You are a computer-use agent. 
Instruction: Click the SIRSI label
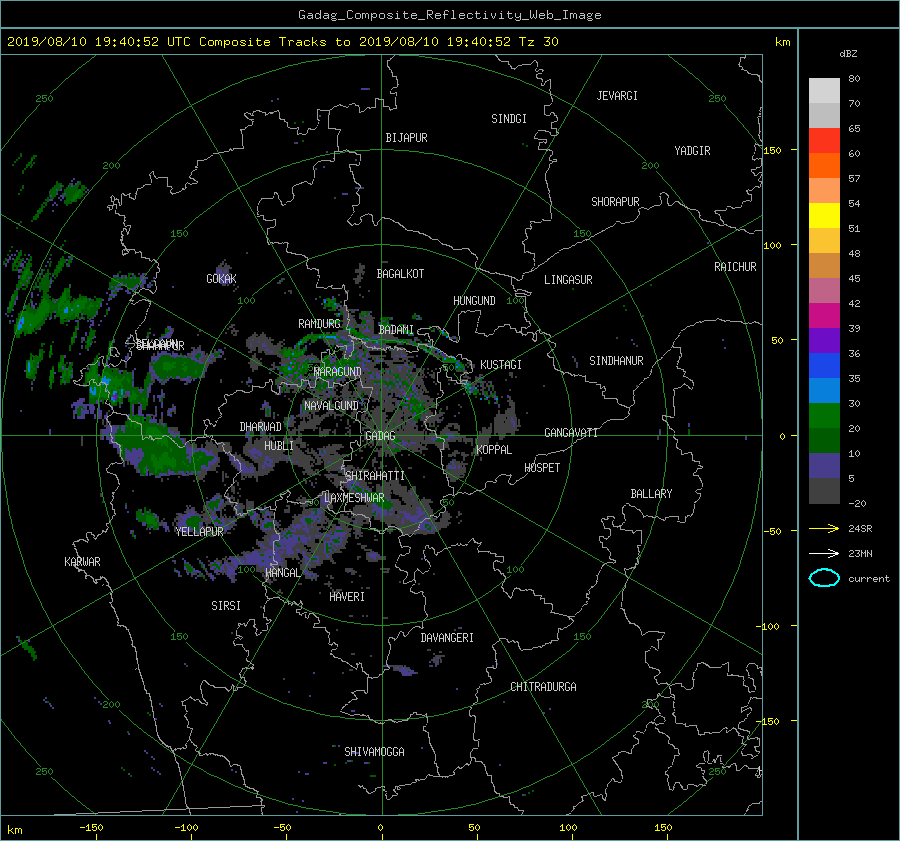pos(226,606)
